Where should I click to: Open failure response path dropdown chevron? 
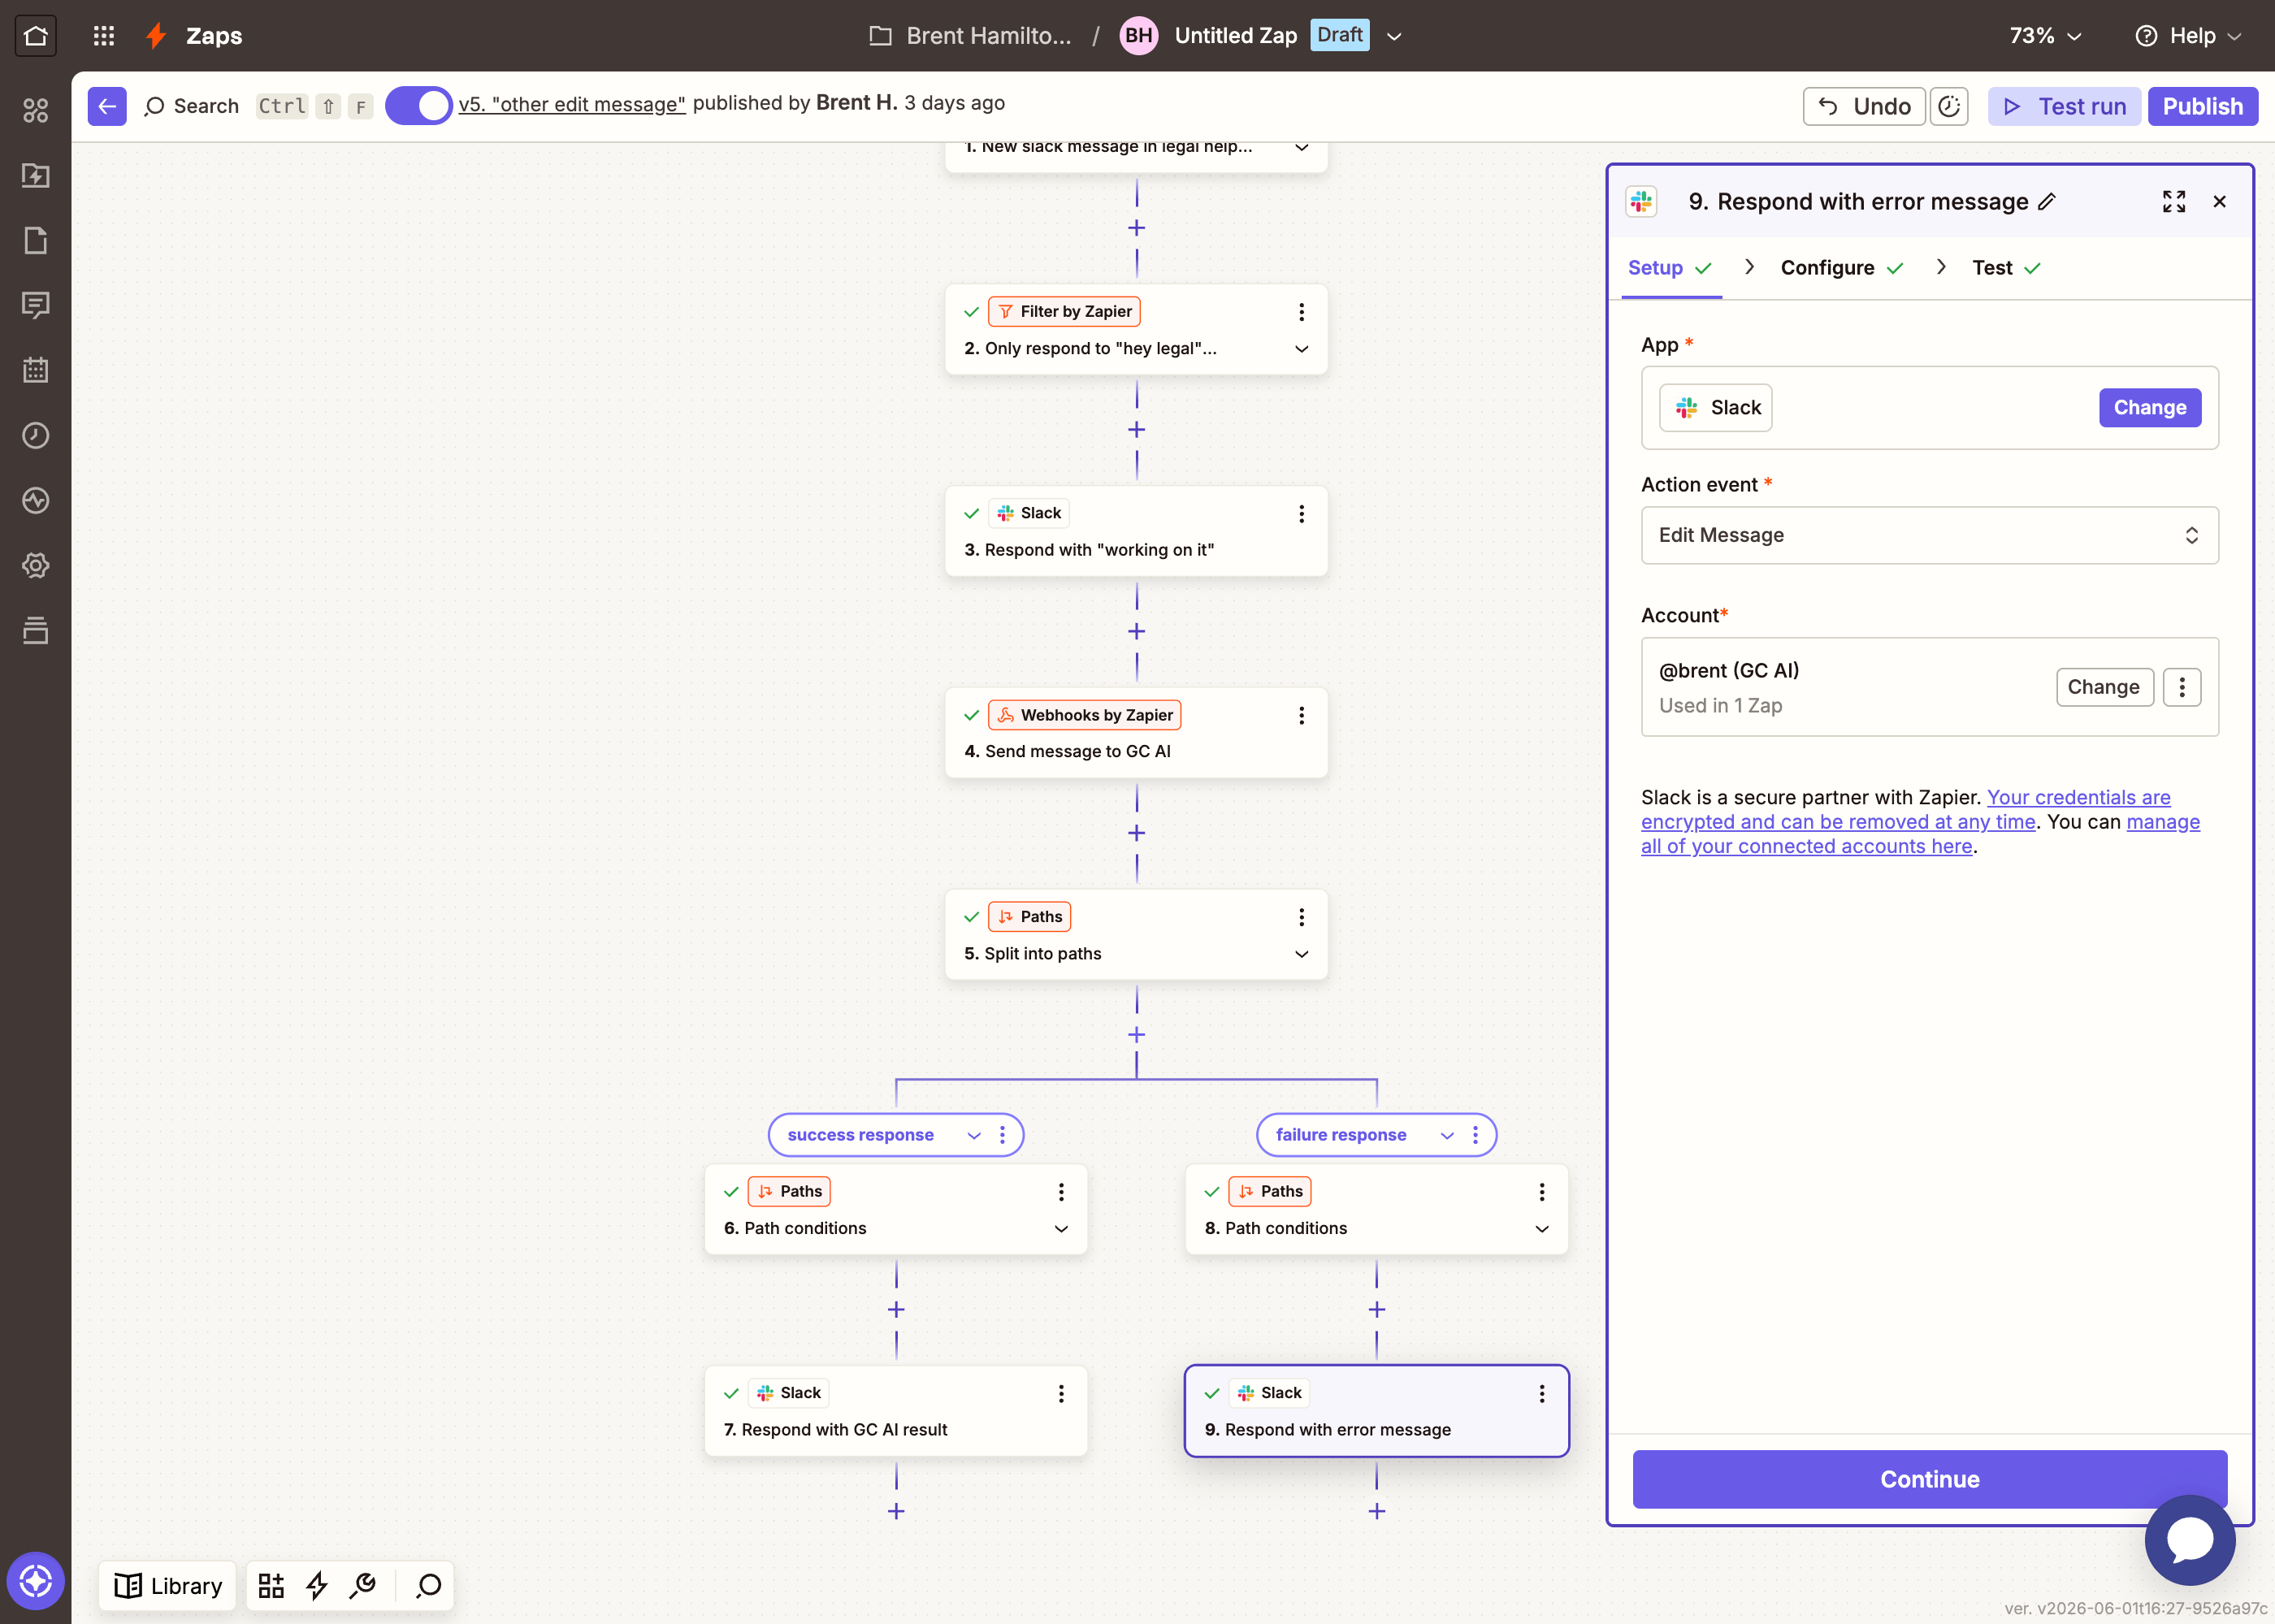click(1447, 1135)
